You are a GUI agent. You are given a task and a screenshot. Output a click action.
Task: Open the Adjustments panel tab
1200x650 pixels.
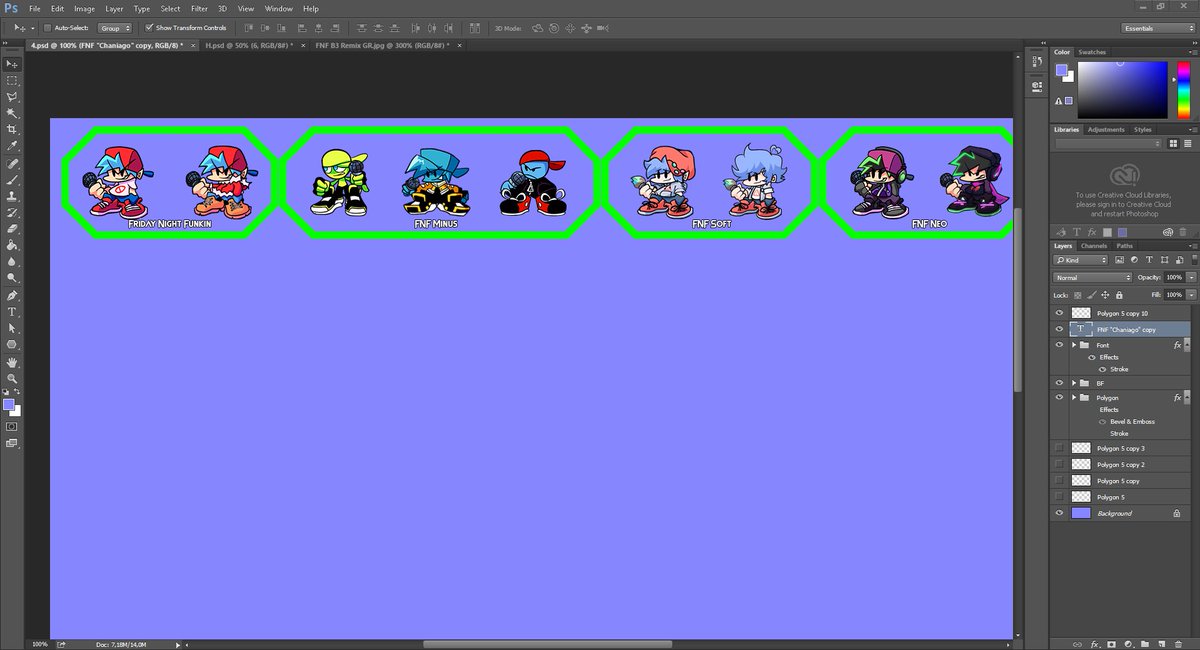click(x=1106, y=129)
